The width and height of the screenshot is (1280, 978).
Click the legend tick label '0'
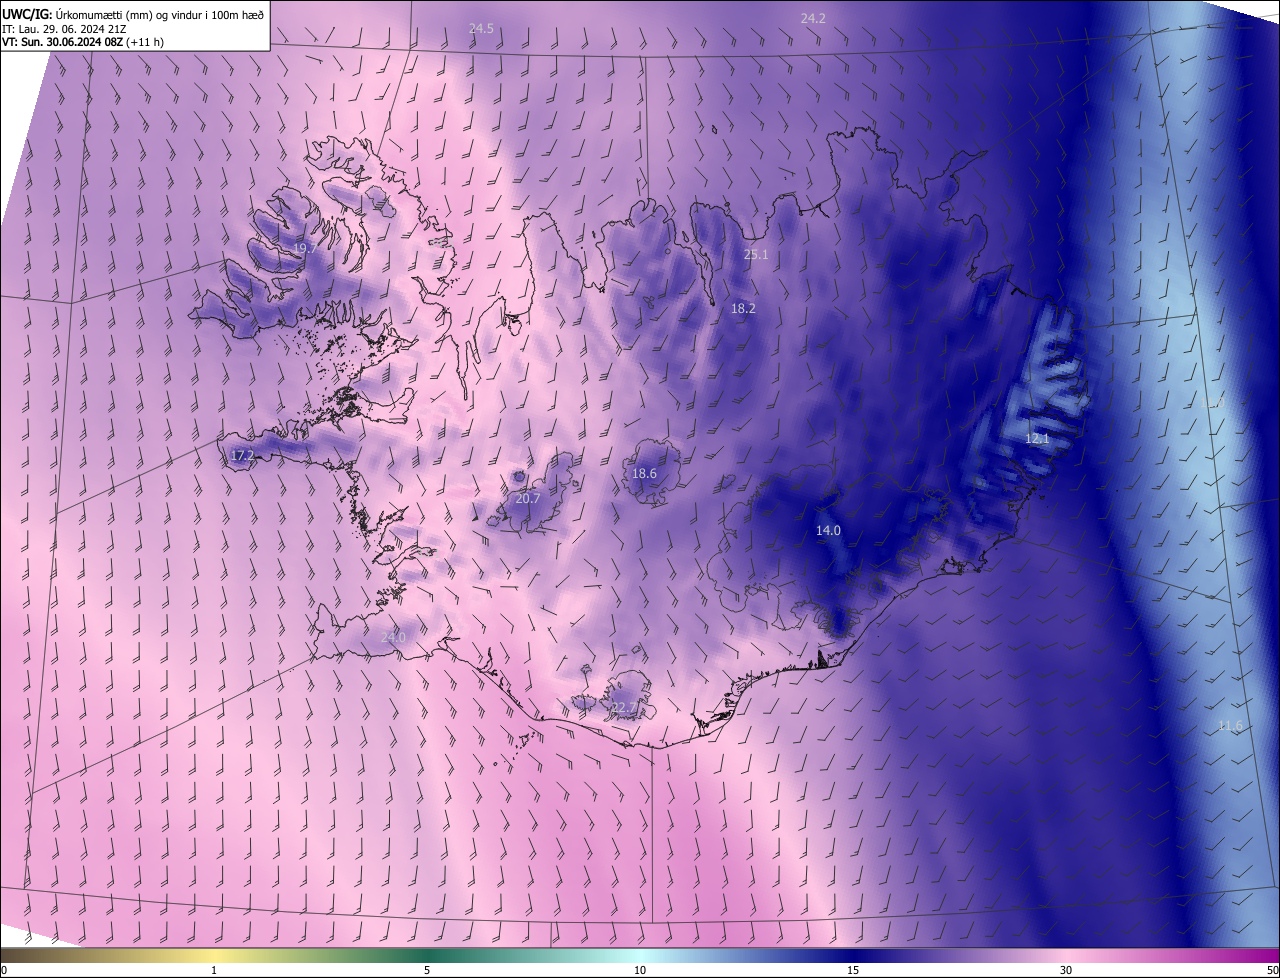(x=3, y=970)
